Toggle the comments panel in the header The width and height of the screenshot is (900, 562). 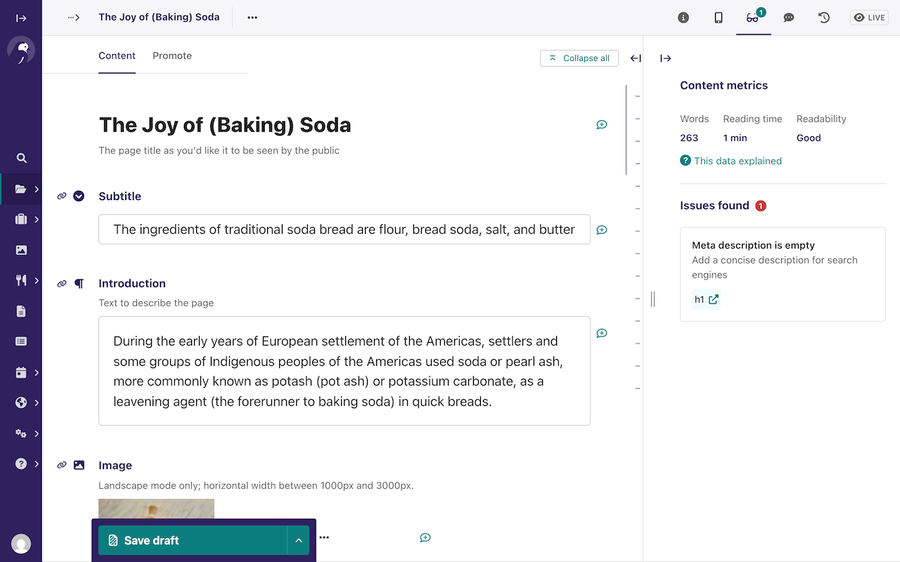pyautogui.click(x=789, y=18)
